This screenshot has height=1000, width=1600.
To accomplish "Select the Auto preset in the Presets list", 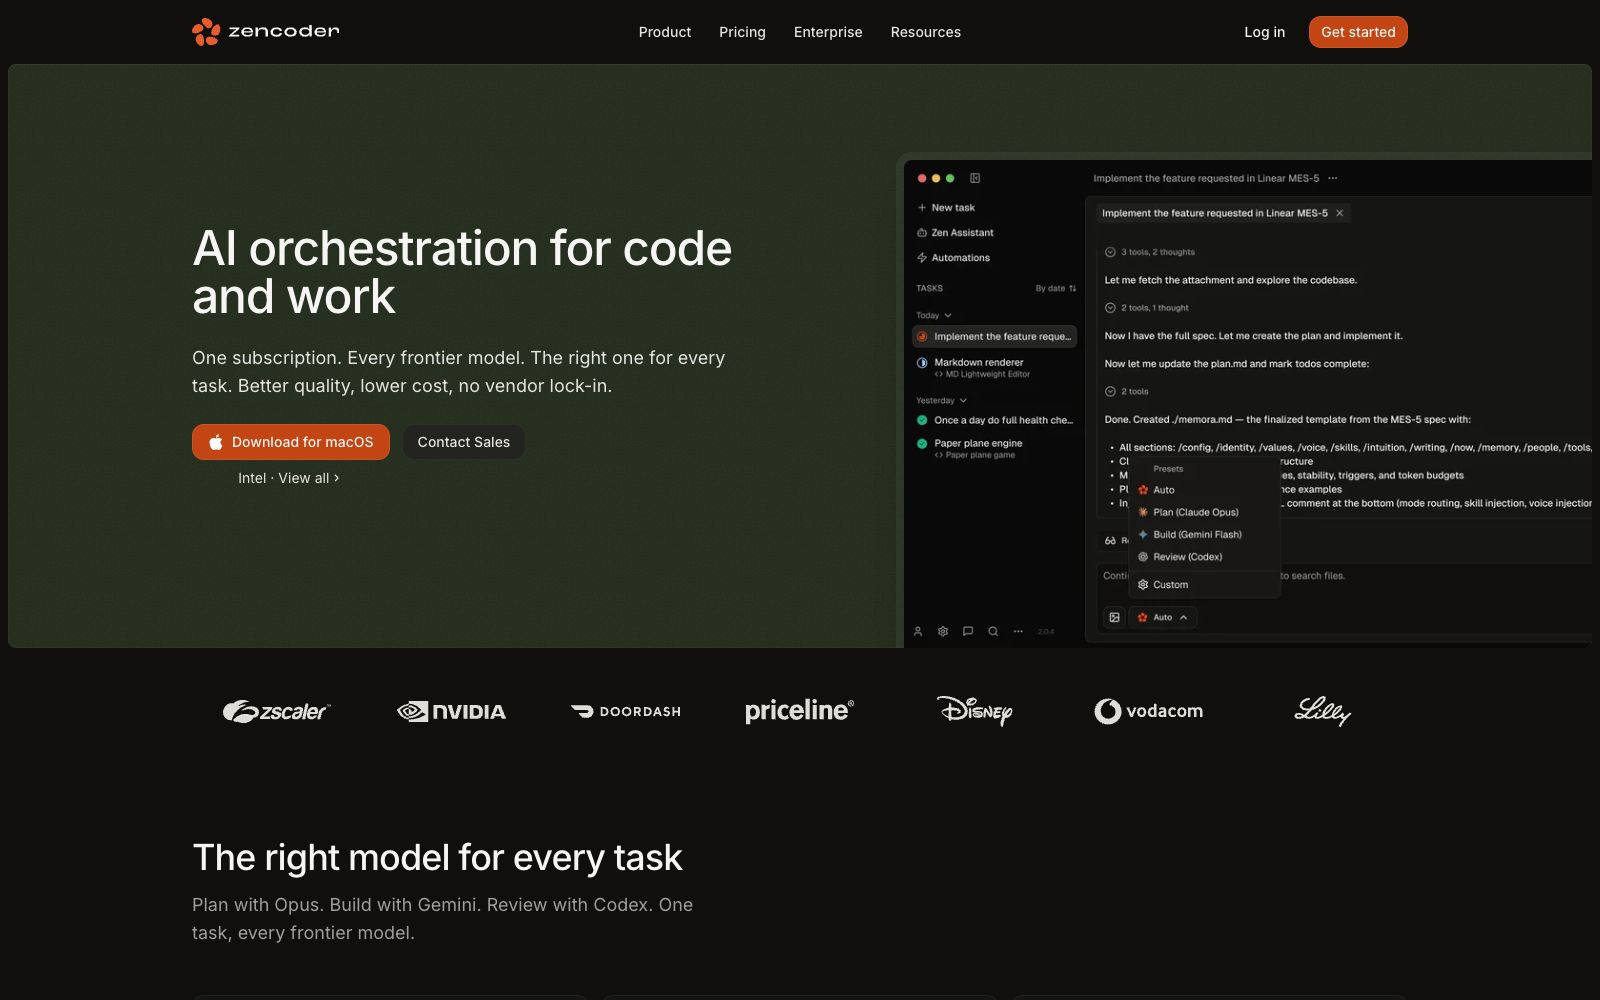I will 1204,490.
